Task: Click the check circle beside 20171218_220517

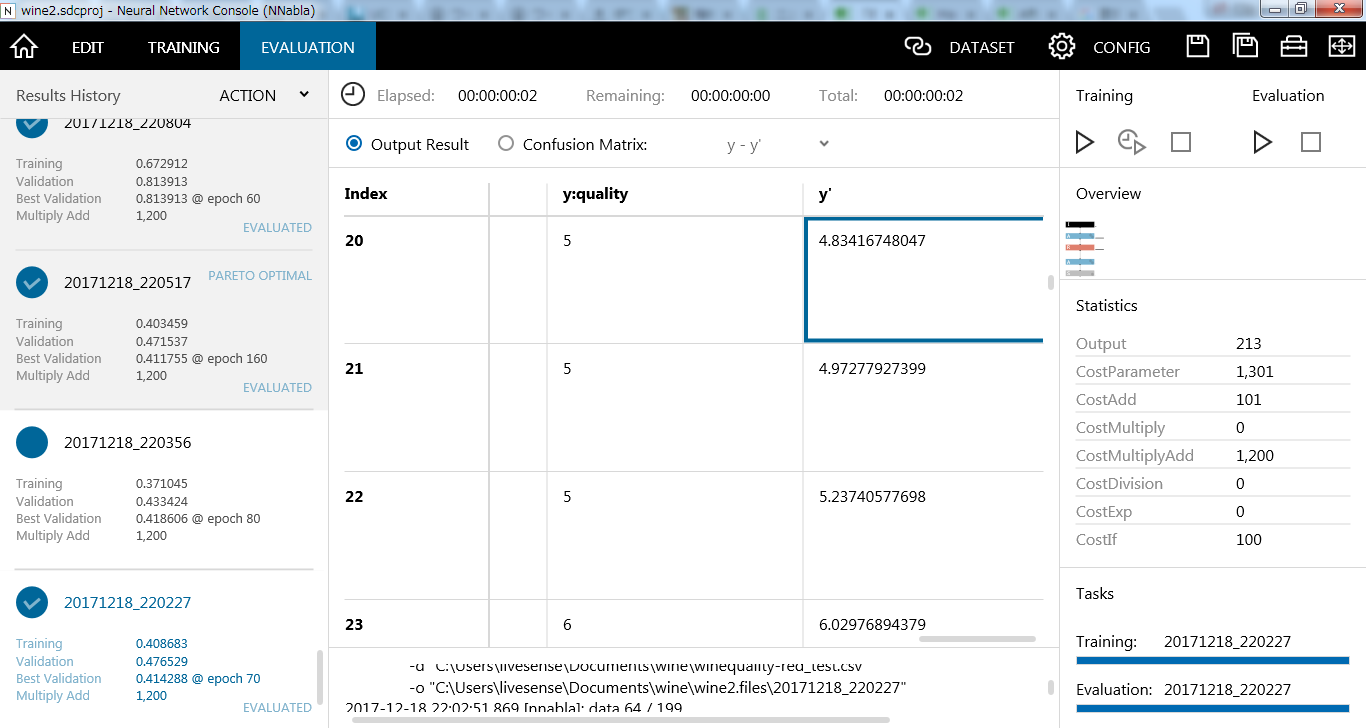Action: pyautogui.click(x=32, y=283)
